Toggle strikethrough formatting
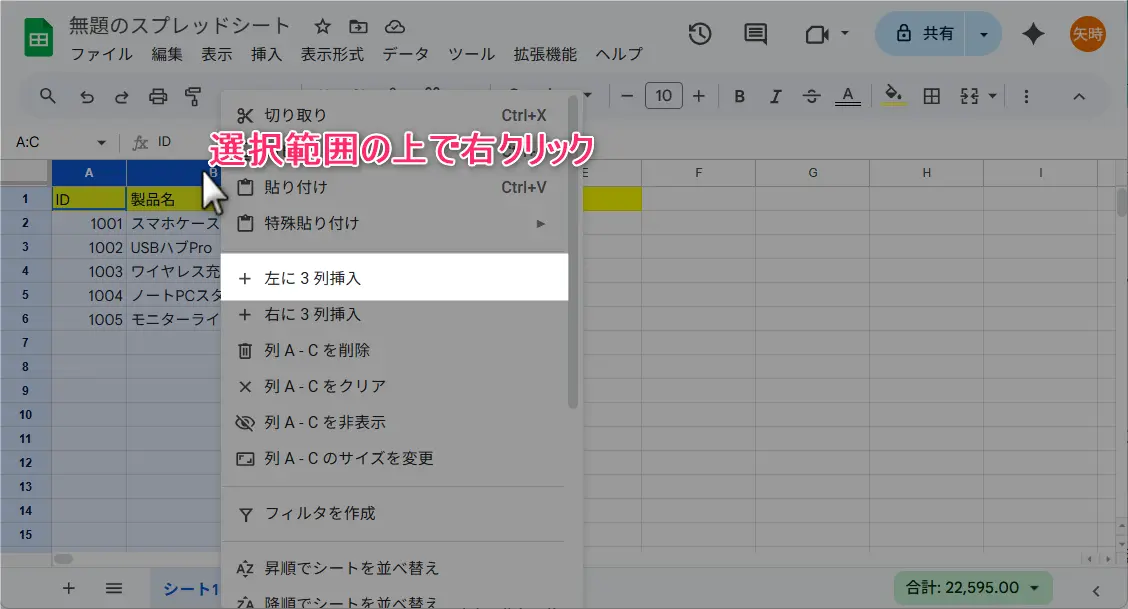The height and width of the screenshot is (609, 1128). click(811, 96)
